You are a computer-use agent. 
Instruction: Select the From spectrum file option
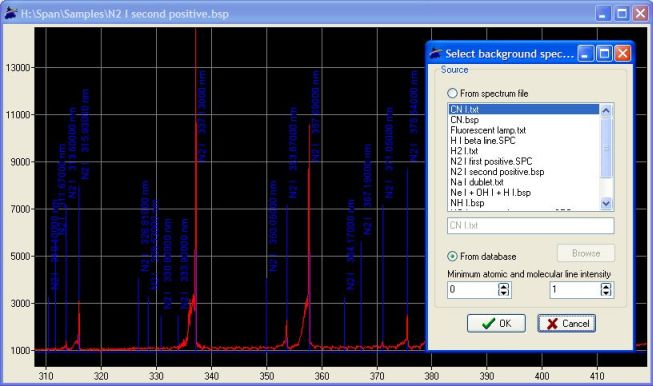click(488, 93)
